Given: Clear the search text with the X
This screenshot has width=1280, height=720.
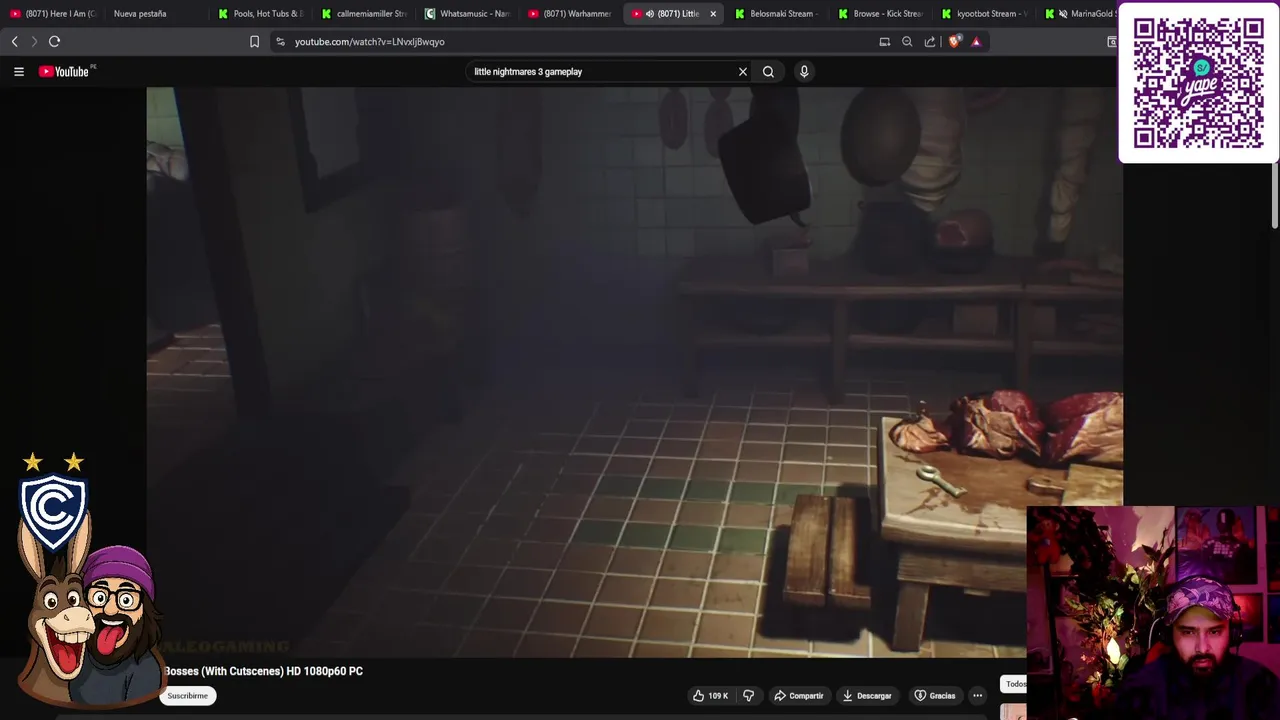Looking at the screenshot, I should coord(743,71).
